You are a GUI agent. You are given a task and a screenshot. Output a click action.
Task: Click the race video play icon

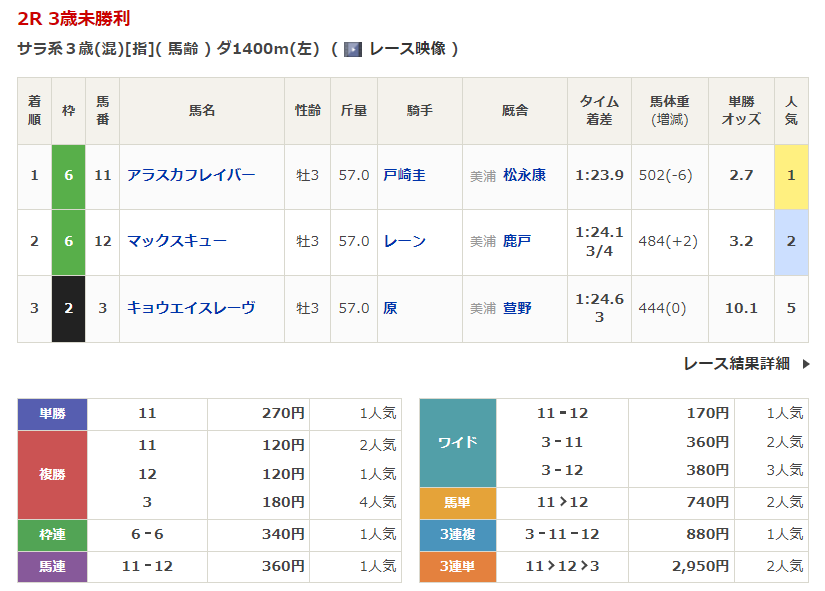(x=352, y=48)
